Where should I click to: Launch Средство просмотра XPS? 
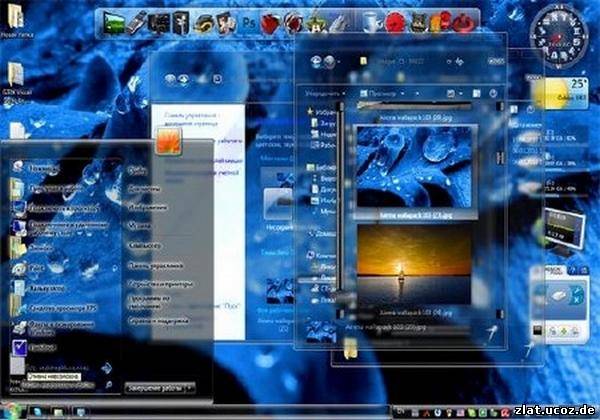54,308
